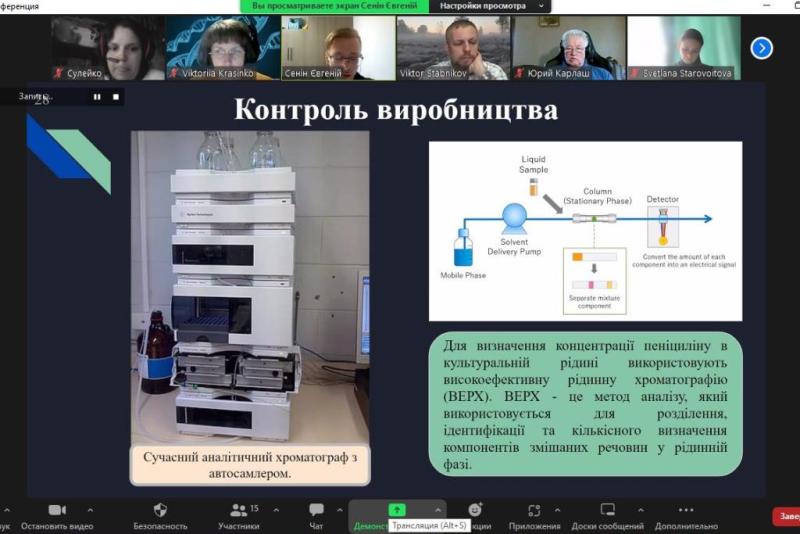
Task: Select Сулейко's video thumbnail
Action: point(108,48)
